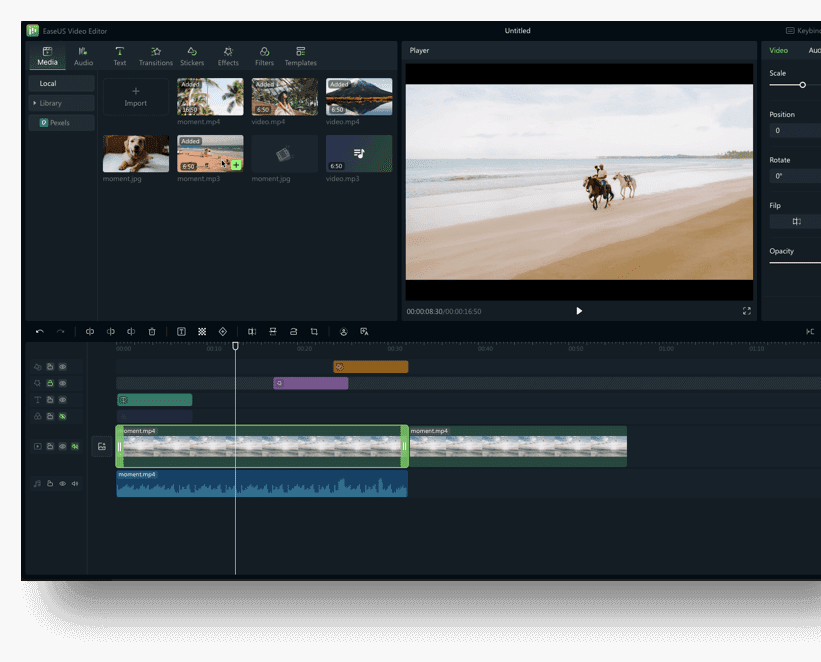The width and height of the screenshot is (821, 662).
Task: Expand the Library section
Action: point(62,103)
